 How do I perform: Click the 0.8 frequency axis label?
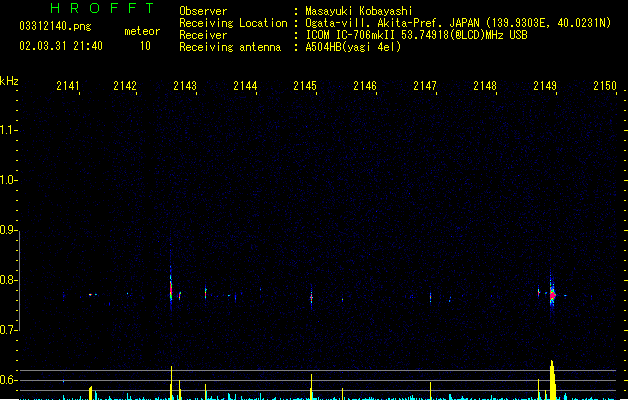8,280
